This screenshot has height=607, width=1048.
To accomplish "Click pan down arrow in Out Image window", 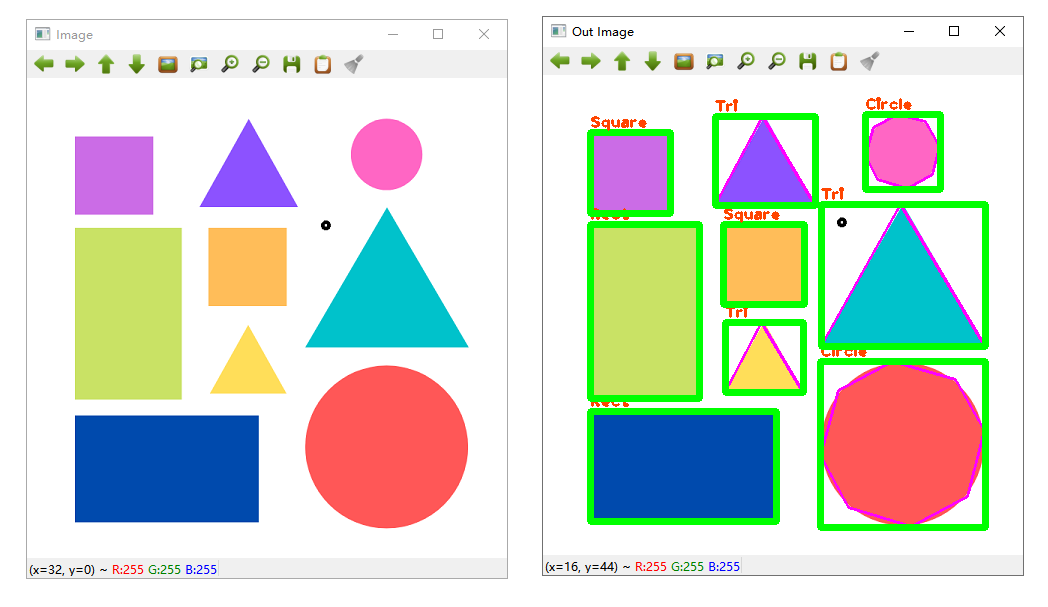I will click(653, 62).
